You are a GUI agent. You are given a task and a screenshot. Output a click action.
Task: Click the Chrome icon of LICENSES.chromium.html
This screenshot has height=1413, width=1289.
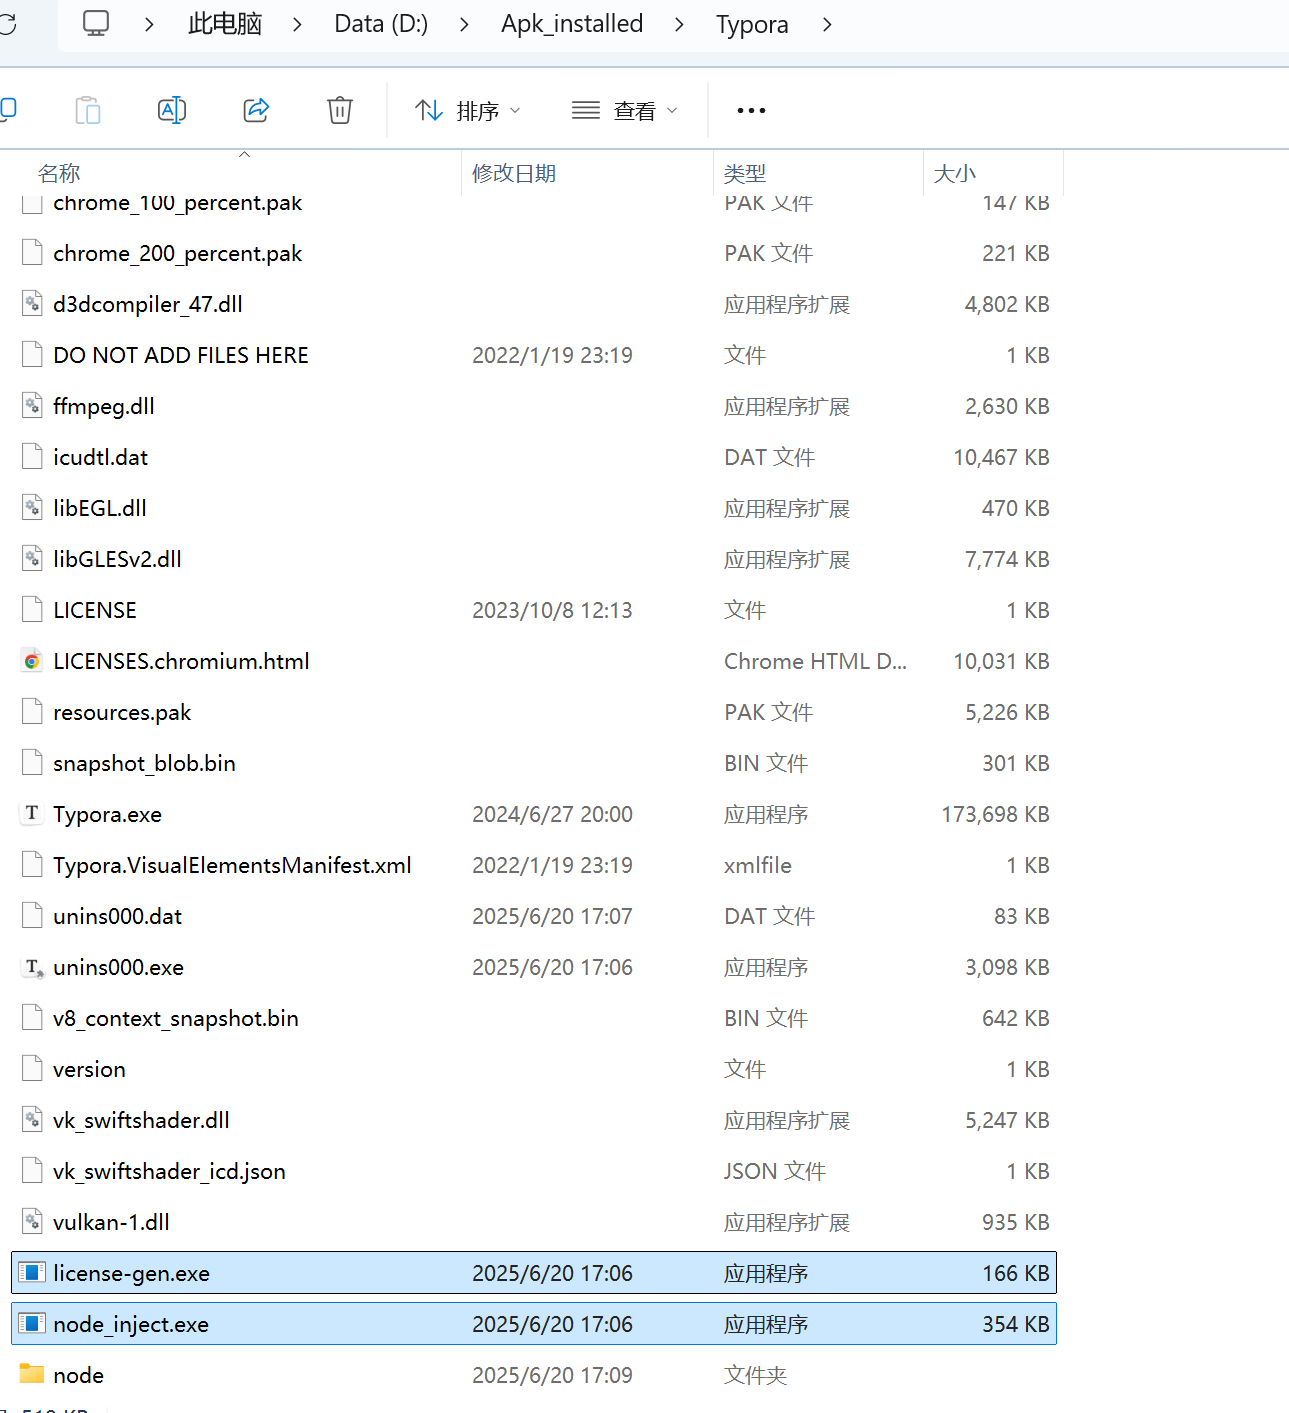click(32, 661)
